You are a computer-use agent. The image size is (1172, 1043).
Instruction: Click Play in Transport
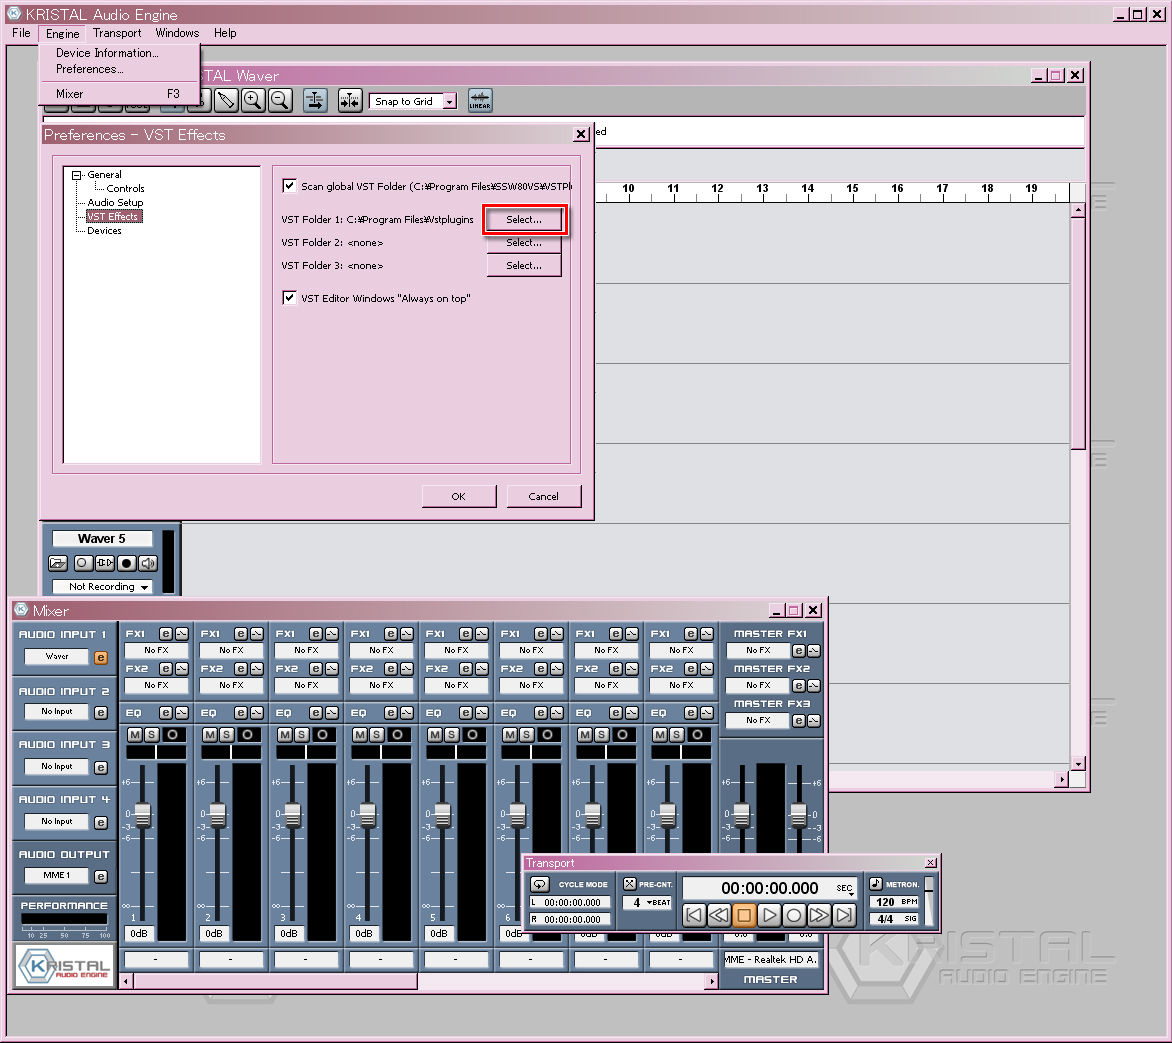pyautogui.click(x=769, y=914)
